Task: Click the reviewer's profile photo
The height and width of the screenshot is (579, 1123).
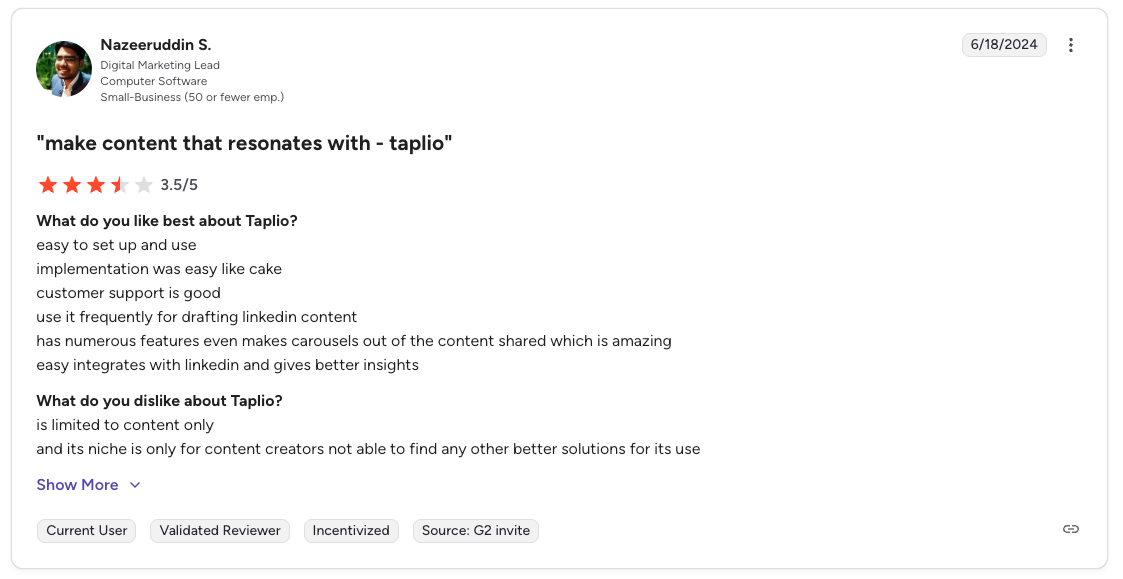Action: [63, 69]
